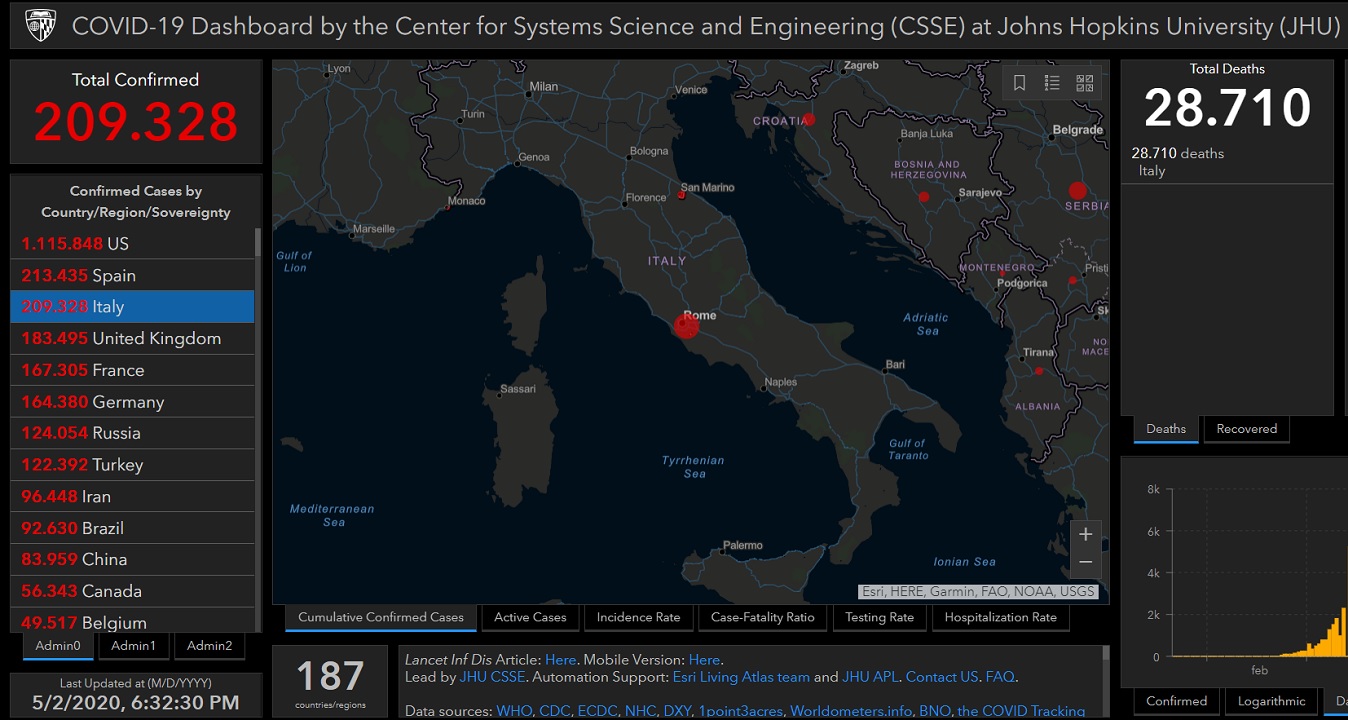Open the Case-Fatality Ratio tab
The height and width of the screenshot is (720, 1348).
click(x=762, y=617)
